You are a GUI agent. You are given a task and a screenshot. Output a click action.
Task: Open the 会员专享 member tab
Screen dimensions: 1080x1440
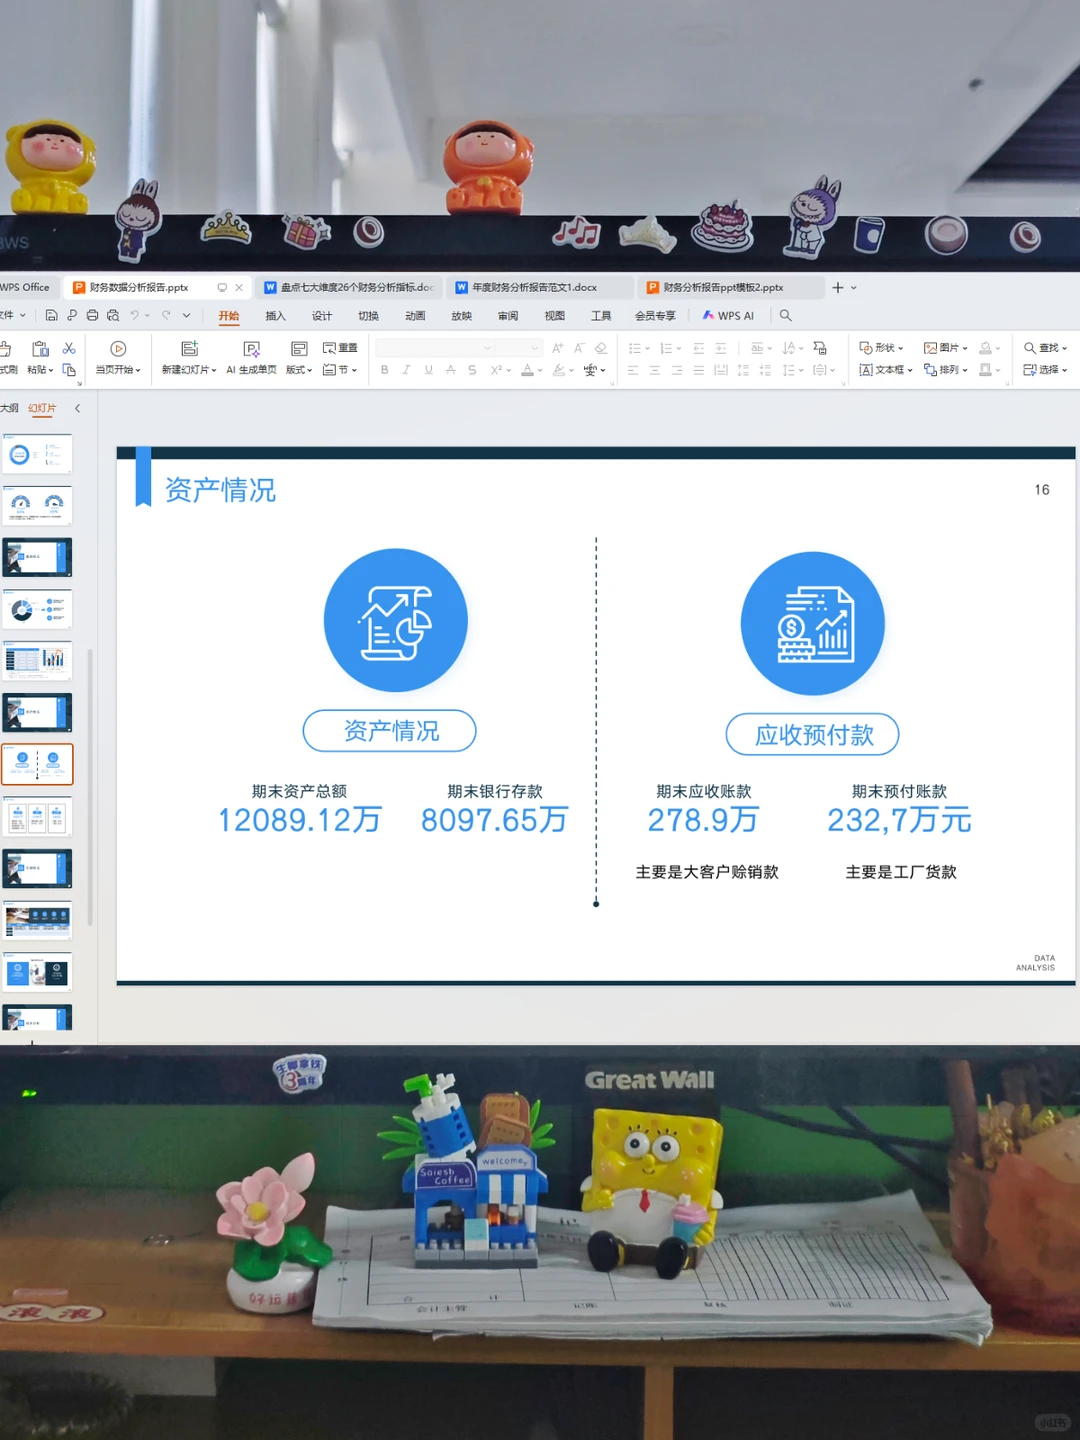(655, 316)
